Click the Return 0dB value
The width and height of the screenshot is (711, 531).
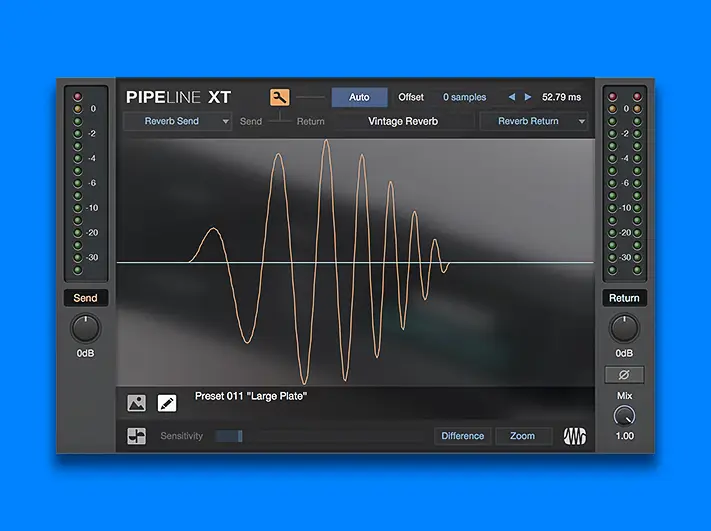[624, 353]
